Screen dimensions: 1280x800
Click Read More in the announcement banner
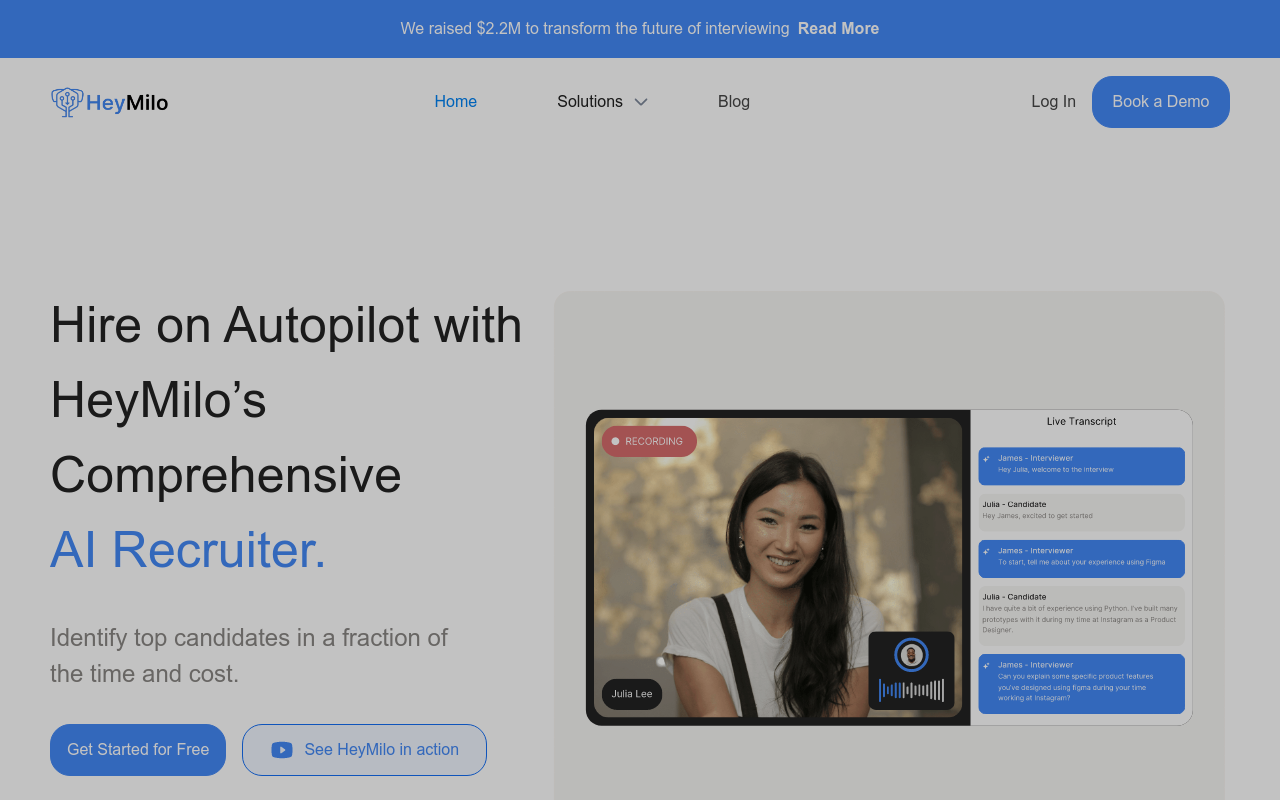839,29
